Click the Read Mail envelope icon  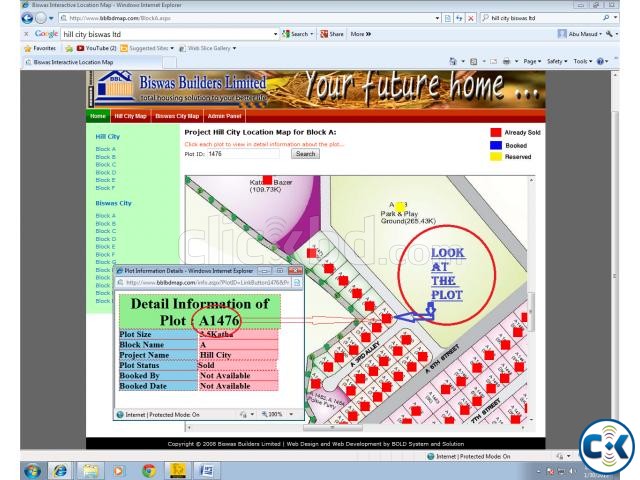pos(493,61)
